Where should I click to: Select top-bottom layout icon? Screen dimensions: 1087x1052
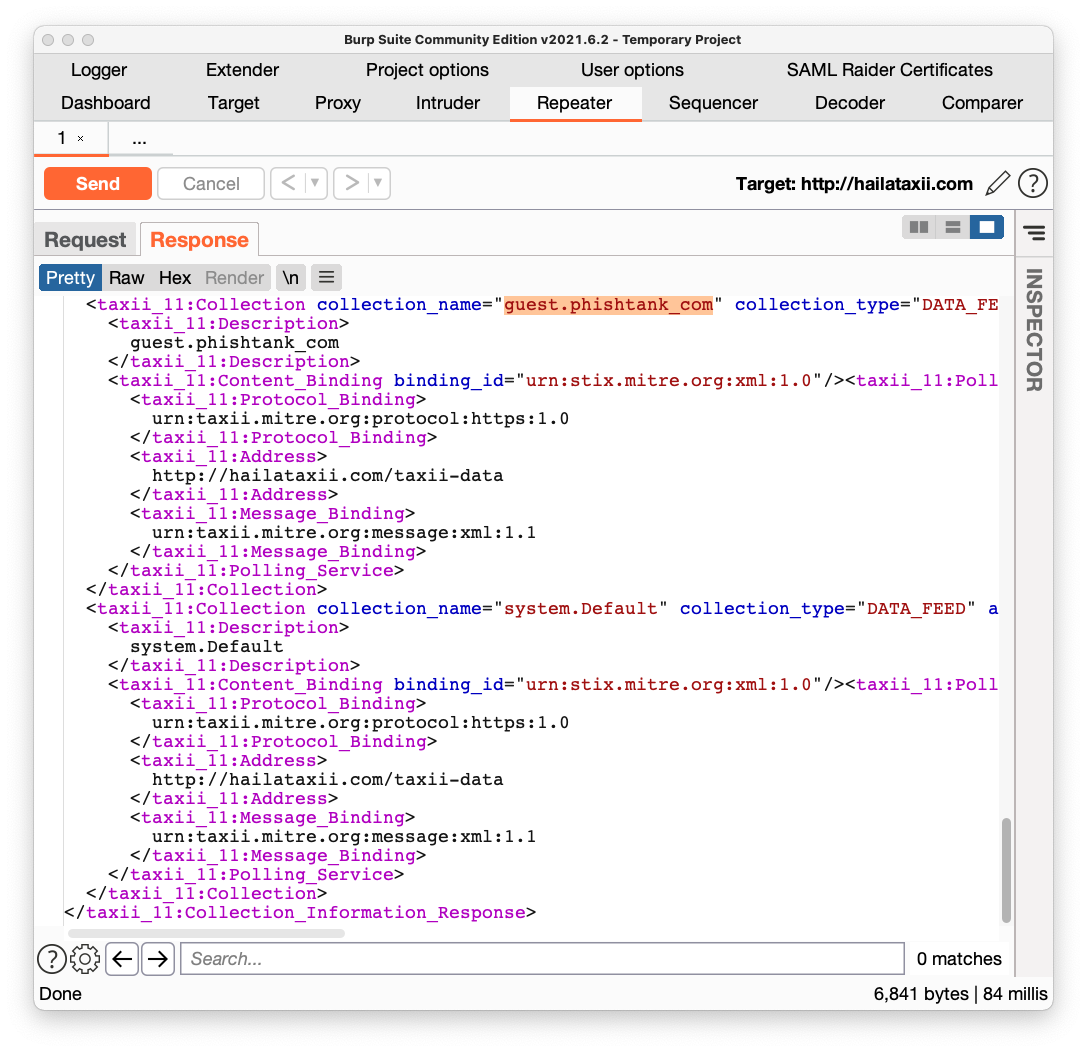(x=953, y=227)
